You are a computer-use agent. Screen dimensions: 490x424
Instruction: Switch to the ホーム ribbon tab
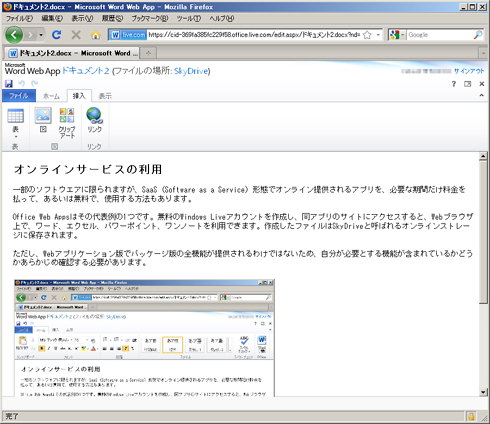point(51,96)
